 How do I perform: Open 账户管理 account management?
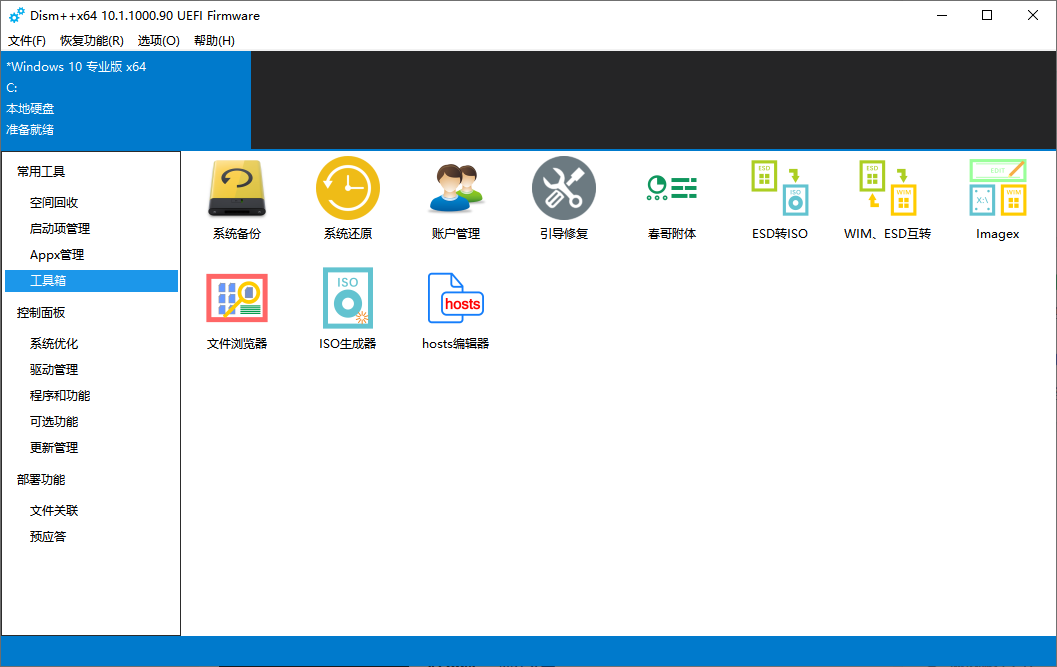[x=456, y=200]
